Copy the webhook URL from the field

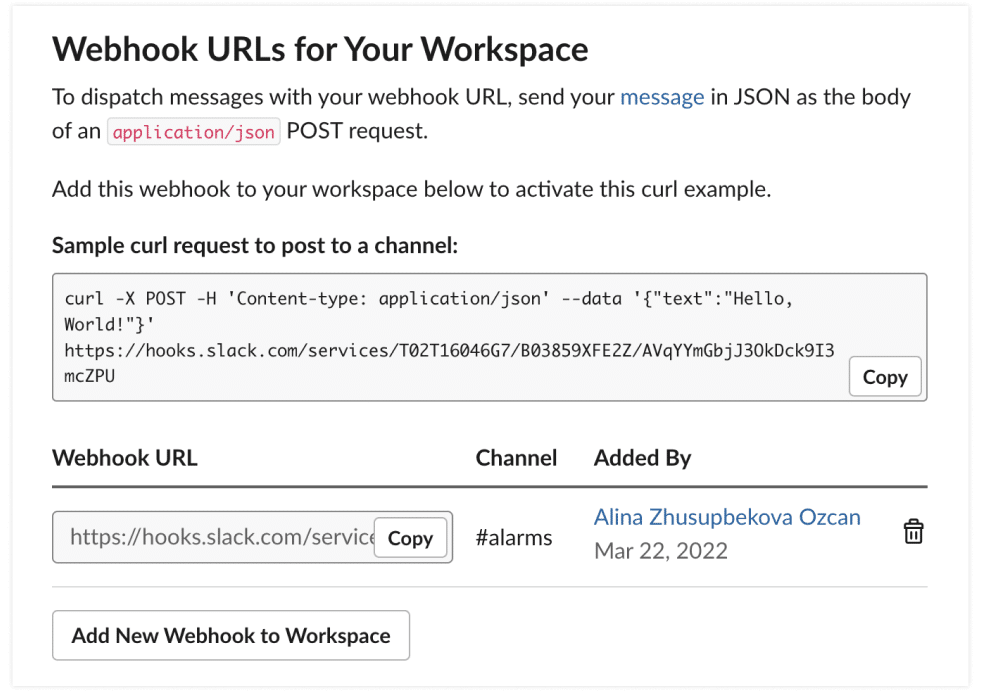pyautogui.click(x=410, y=538)
